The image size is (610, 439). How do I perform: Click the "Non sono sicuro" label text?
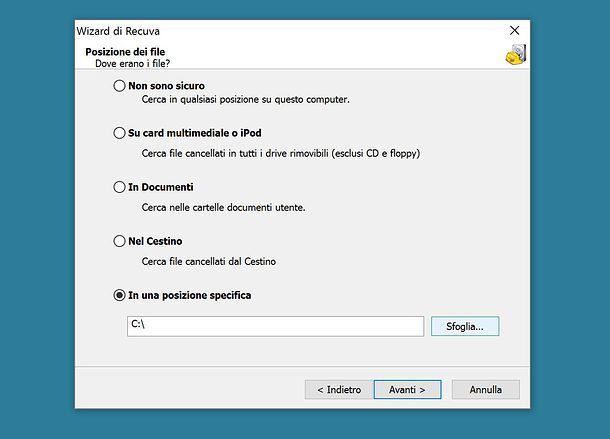point(167,86)
